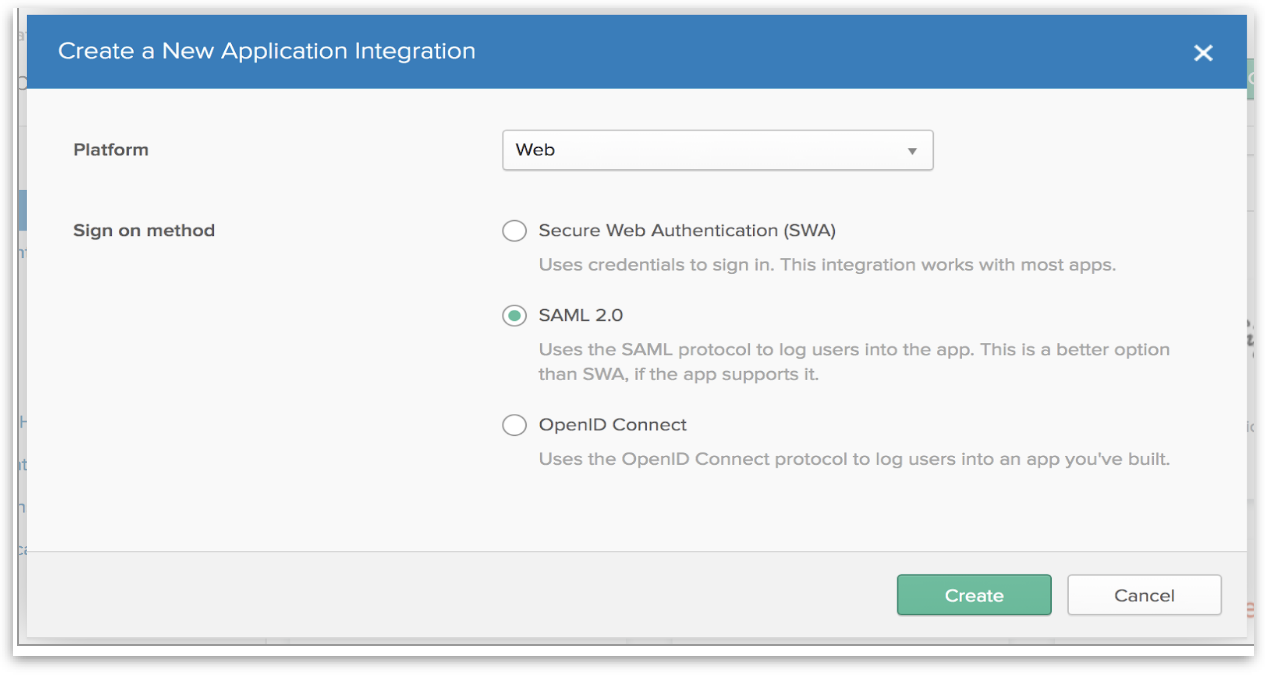Choose the SAML 2.0 radio button
The width and height of the screenshot is (1267, 675).
pyautogui.click(x=514, y=316)
